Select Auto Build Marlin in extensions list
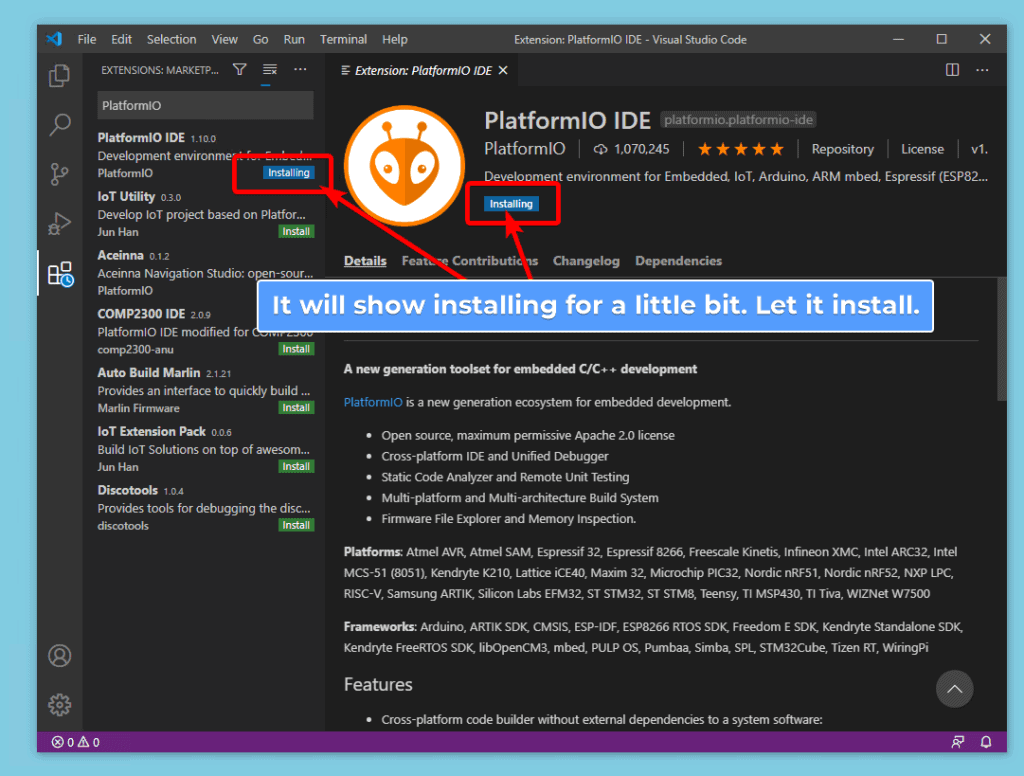Viewport: 1024px width, 776px height. 205,391
